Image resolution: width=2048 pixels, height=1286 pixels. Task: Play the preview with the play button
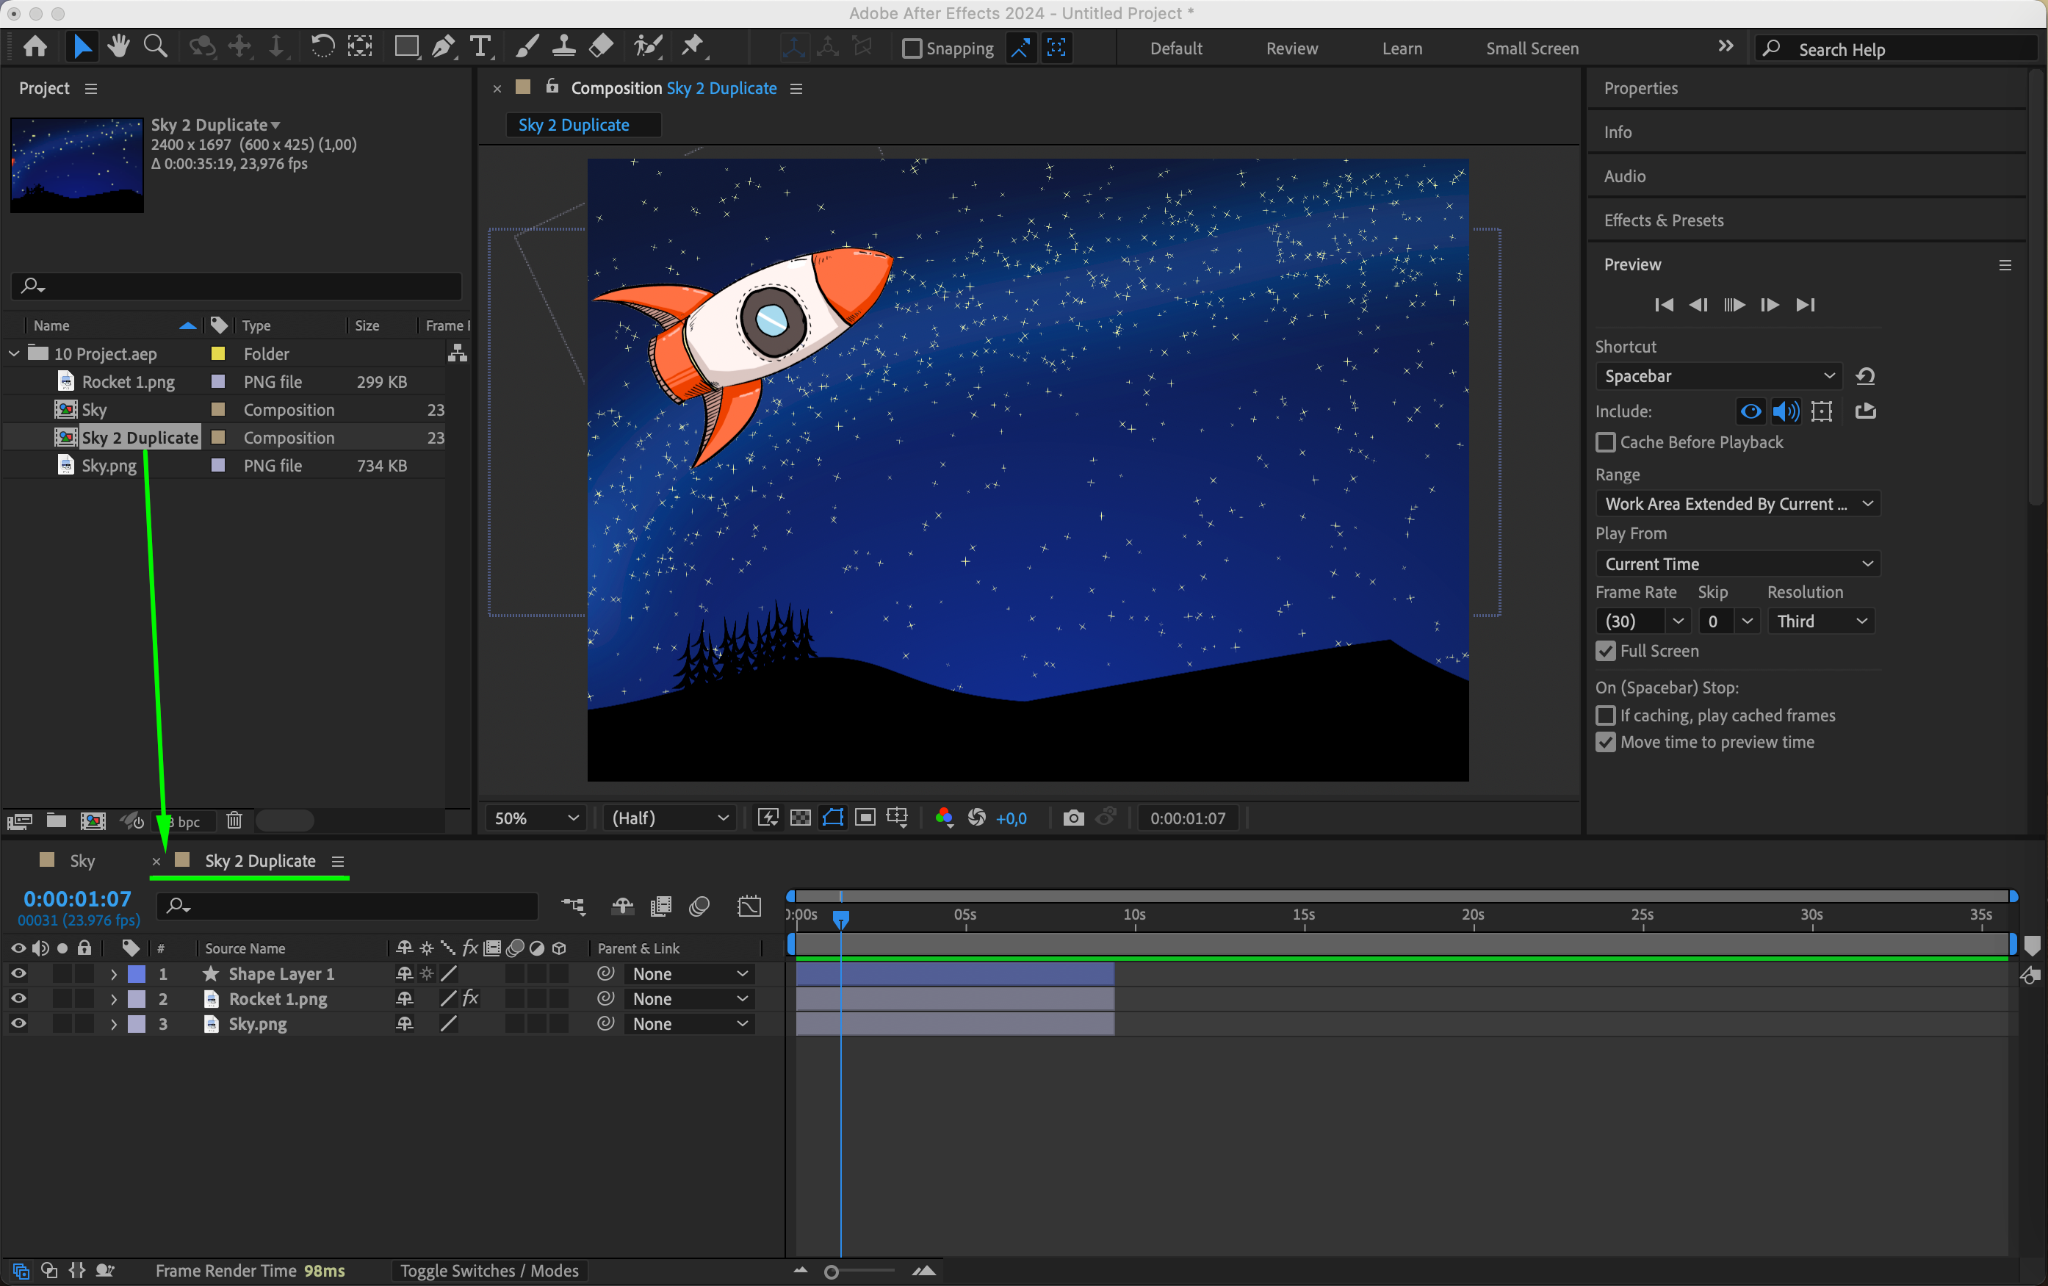[x=1734, y=305]
